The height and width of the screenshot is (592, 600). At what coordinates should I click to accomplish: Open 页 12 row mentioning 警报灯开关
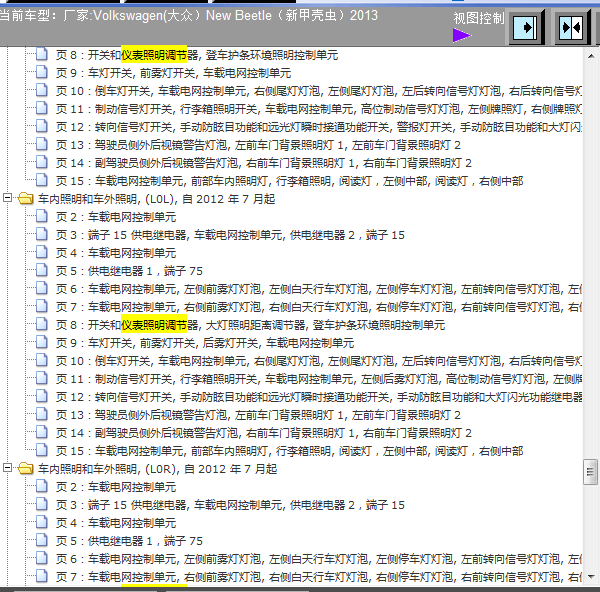pyautogui.click(x=319, y=127)
